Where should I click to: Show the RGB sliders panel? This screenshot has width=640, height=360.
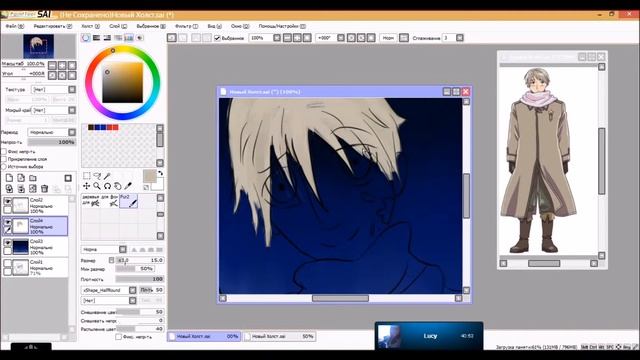[96, 38]
